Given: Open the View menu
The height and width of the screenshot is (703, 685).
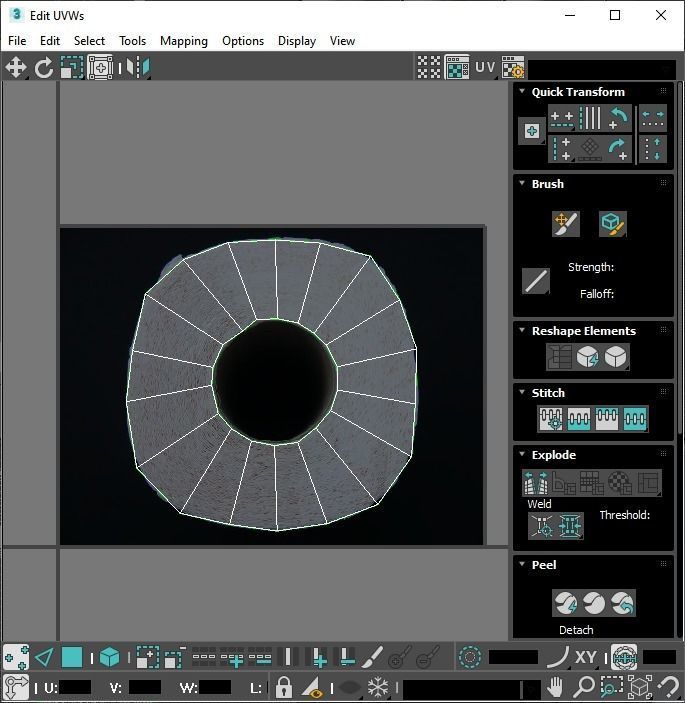Looking at the screenshot, I should (x=342, y=41).
